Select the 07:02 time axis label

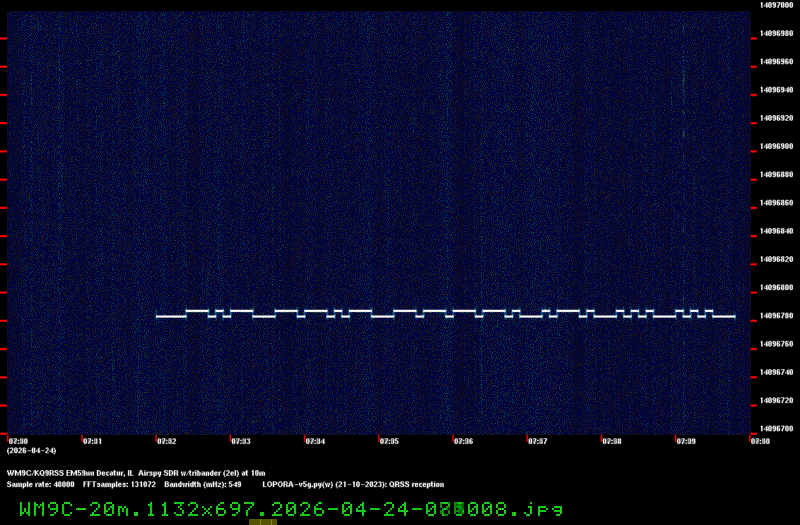pyautogui.click(x=166, y=440)
